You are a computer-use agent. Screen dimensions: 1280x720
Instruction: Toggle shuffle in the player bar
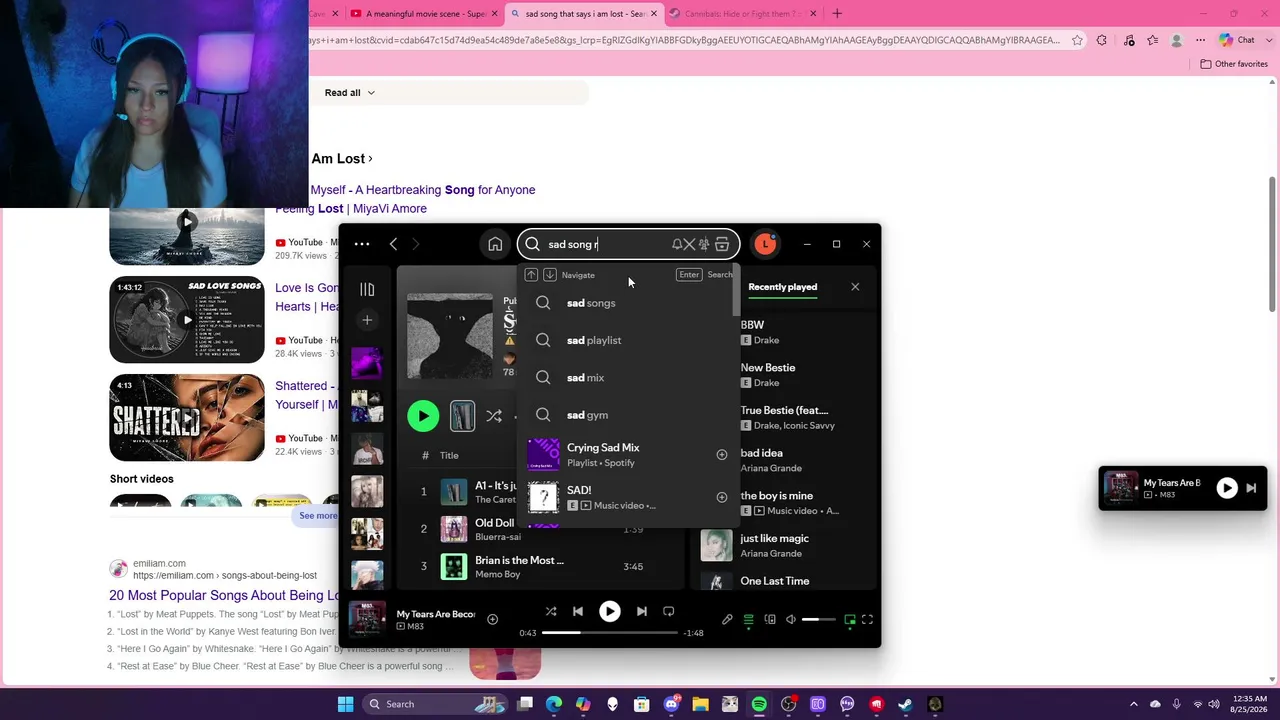[x=551, y=611]
